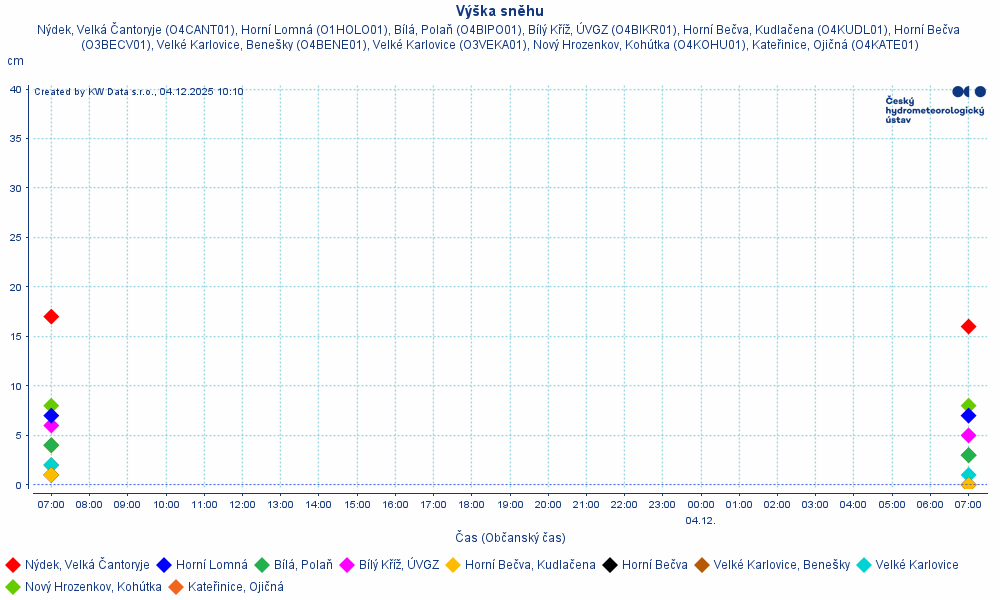Click the Výška sněhu chart title
The image size is (1000, 600).
pyautogui.click(x=500, y=11)
